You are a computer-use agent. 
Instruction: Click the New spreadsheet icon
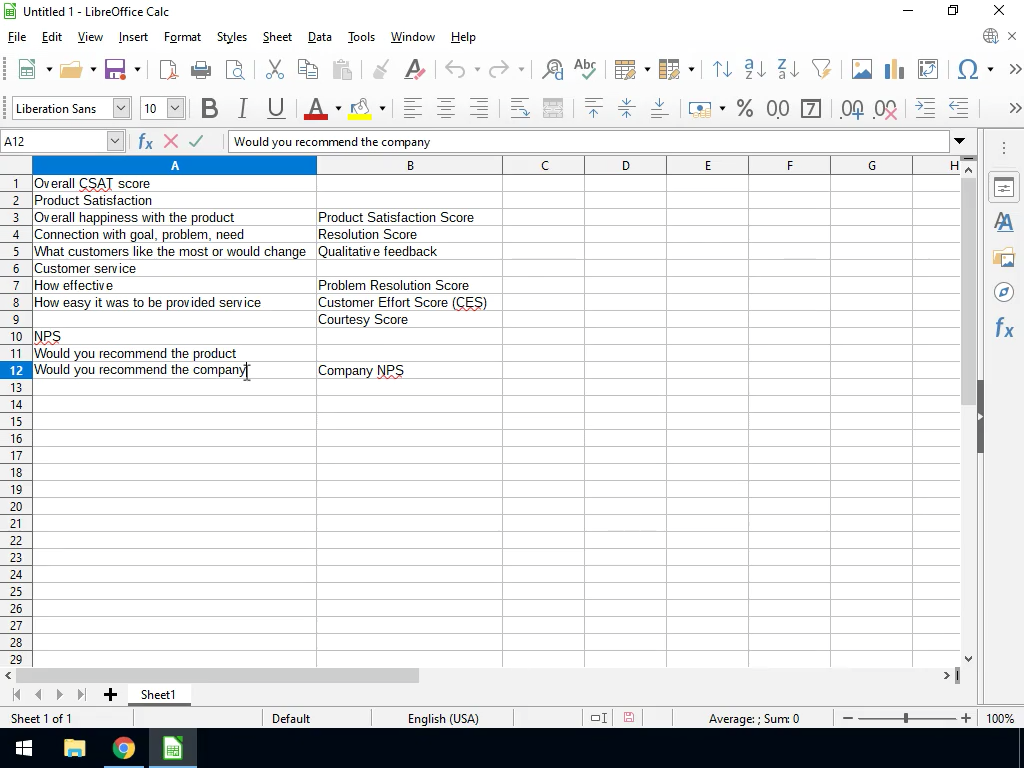tap(27, 69)
